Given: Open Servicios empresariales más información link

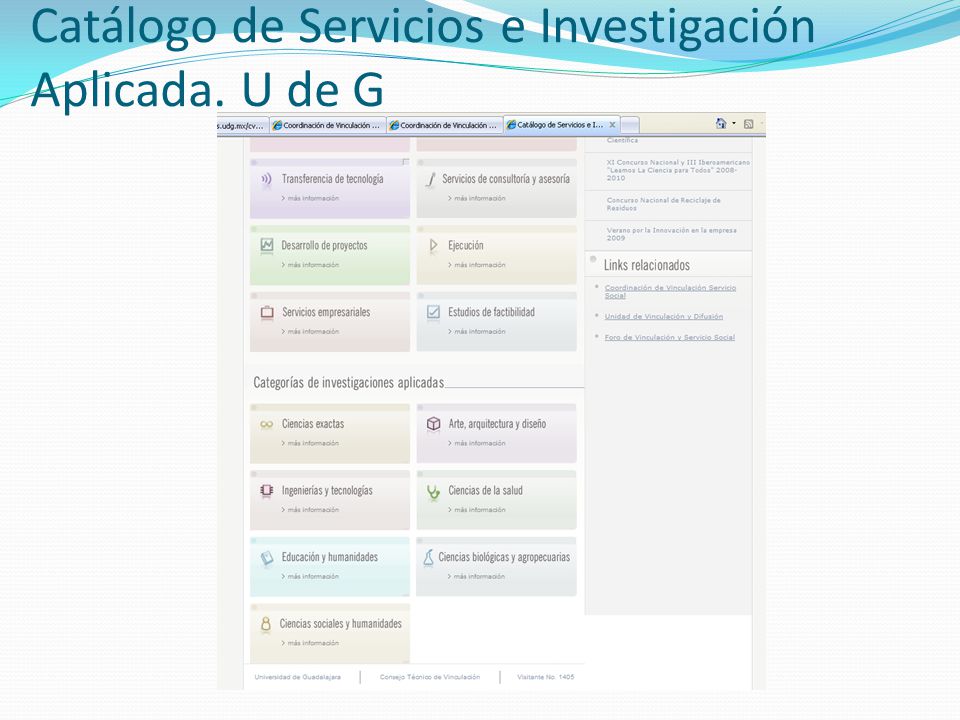Looking at the screenshot, I should [310, 332].
